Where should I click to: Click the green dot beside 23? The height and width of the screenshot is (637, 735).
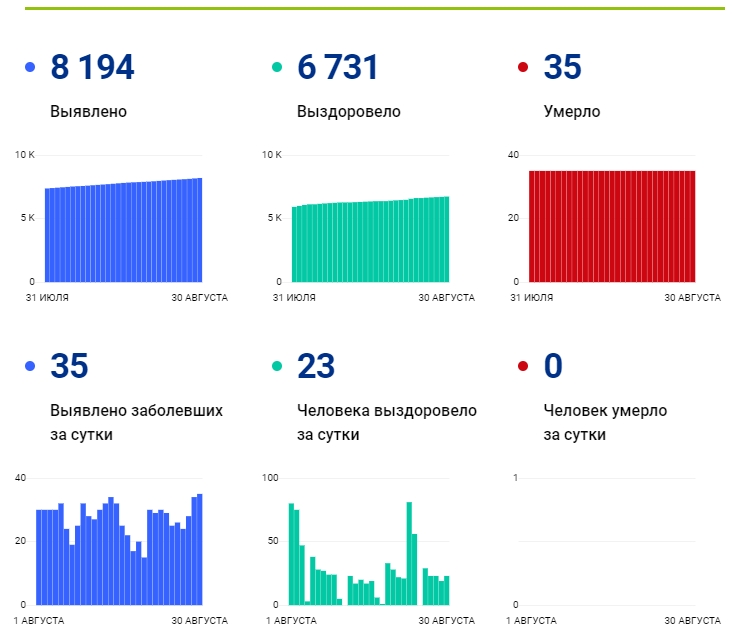277,366
